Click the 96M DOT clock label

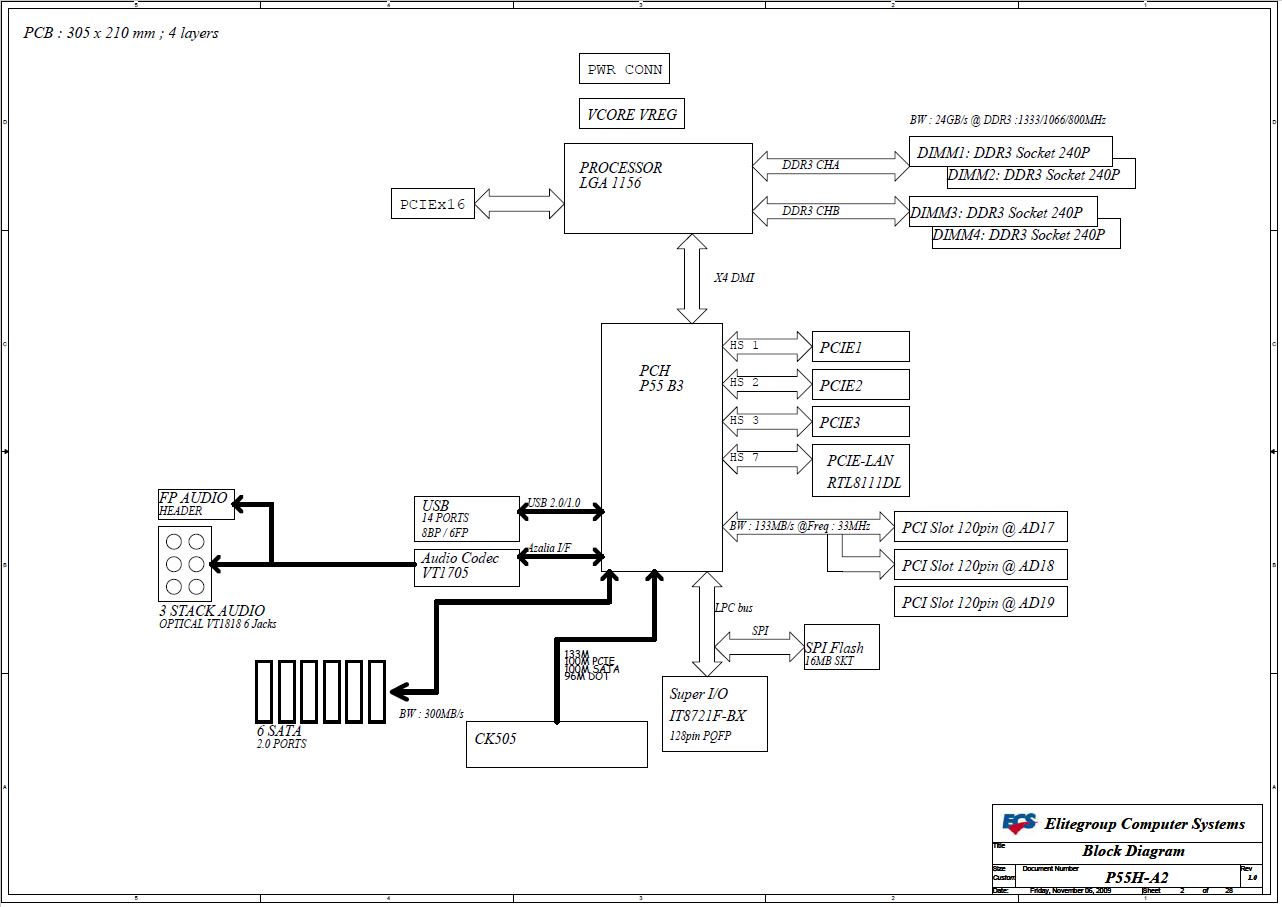(x=586, y=677)
